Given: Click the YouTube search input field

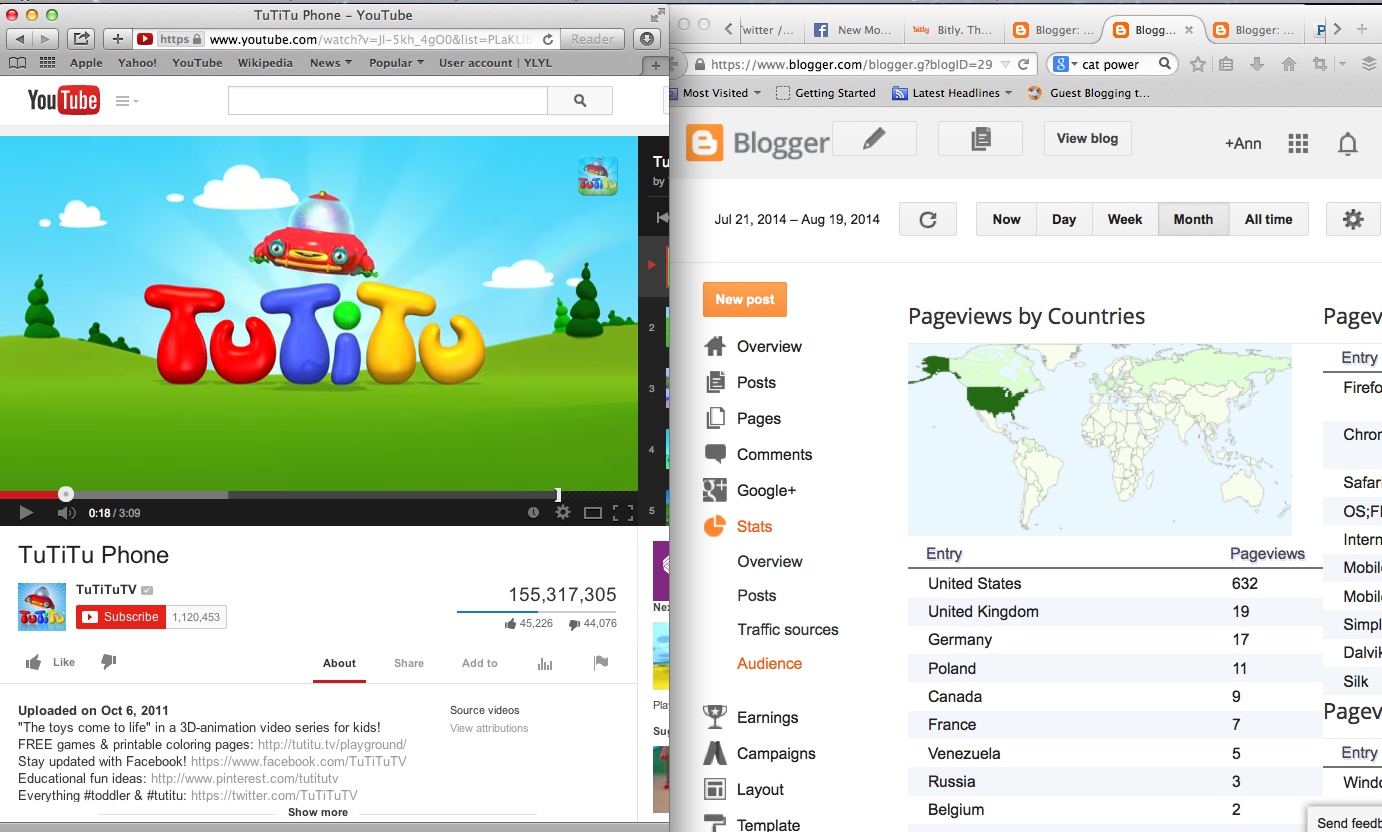Looking at the screenshot, I should click(x=388, y=101).
